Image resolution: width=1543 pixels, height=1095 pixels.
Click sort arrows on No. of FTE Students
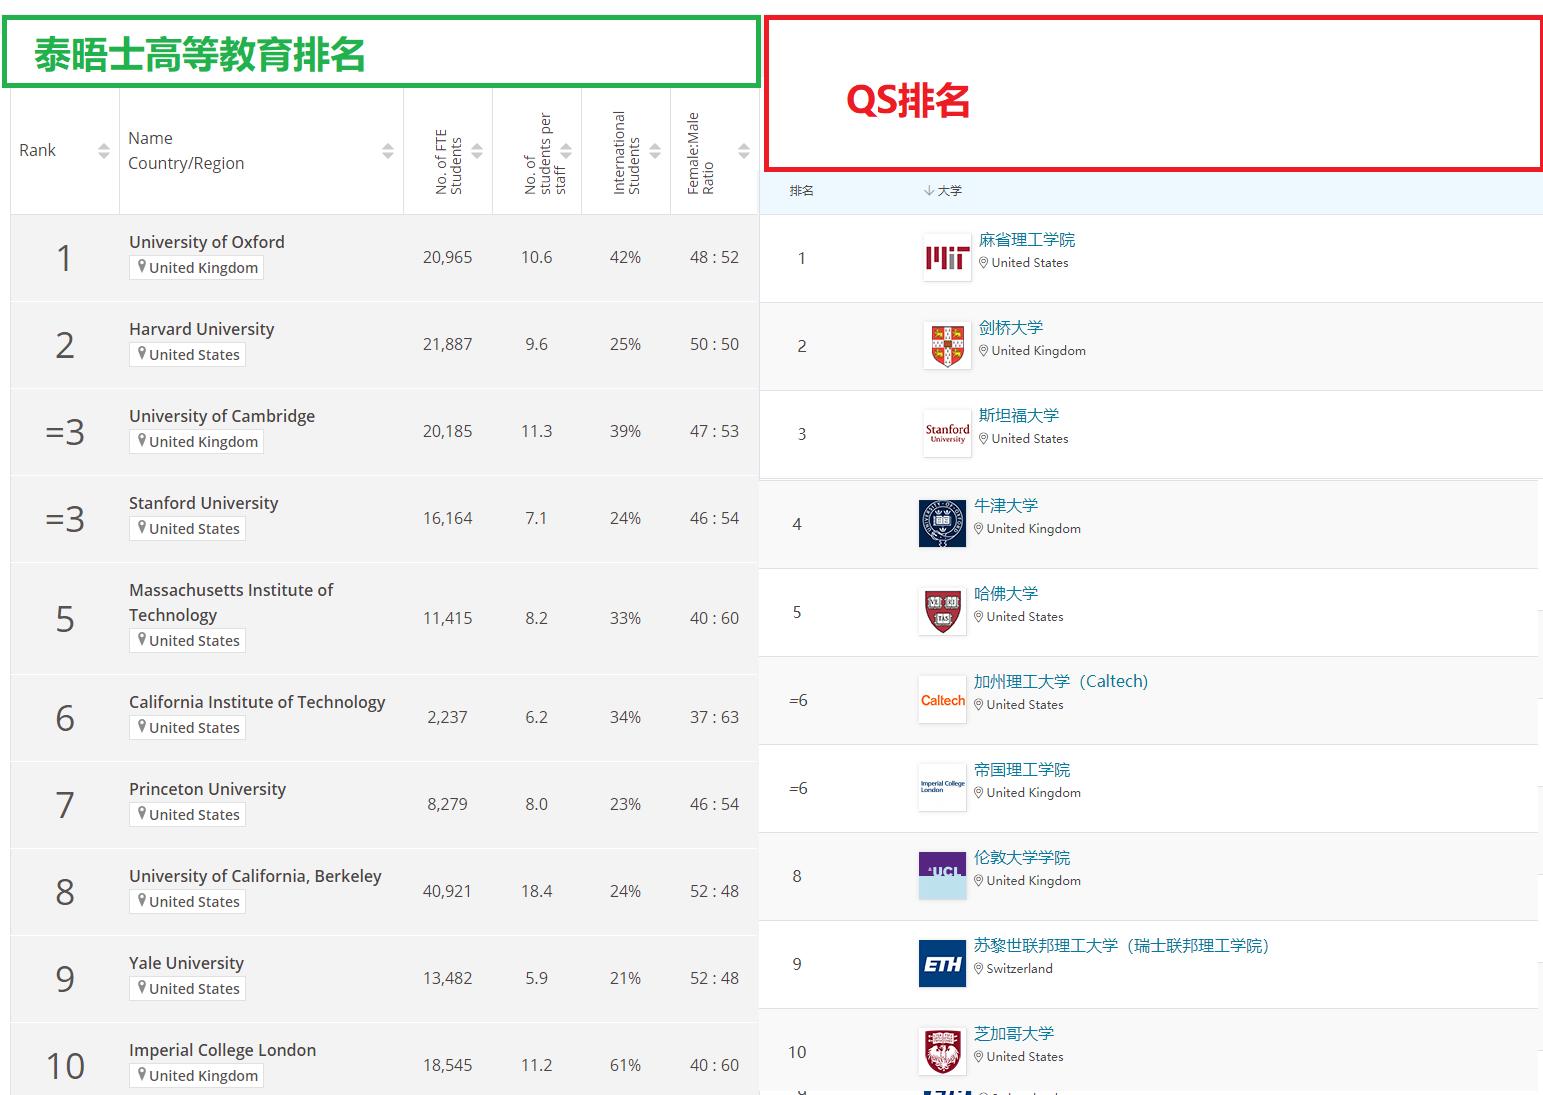(478, 150)
